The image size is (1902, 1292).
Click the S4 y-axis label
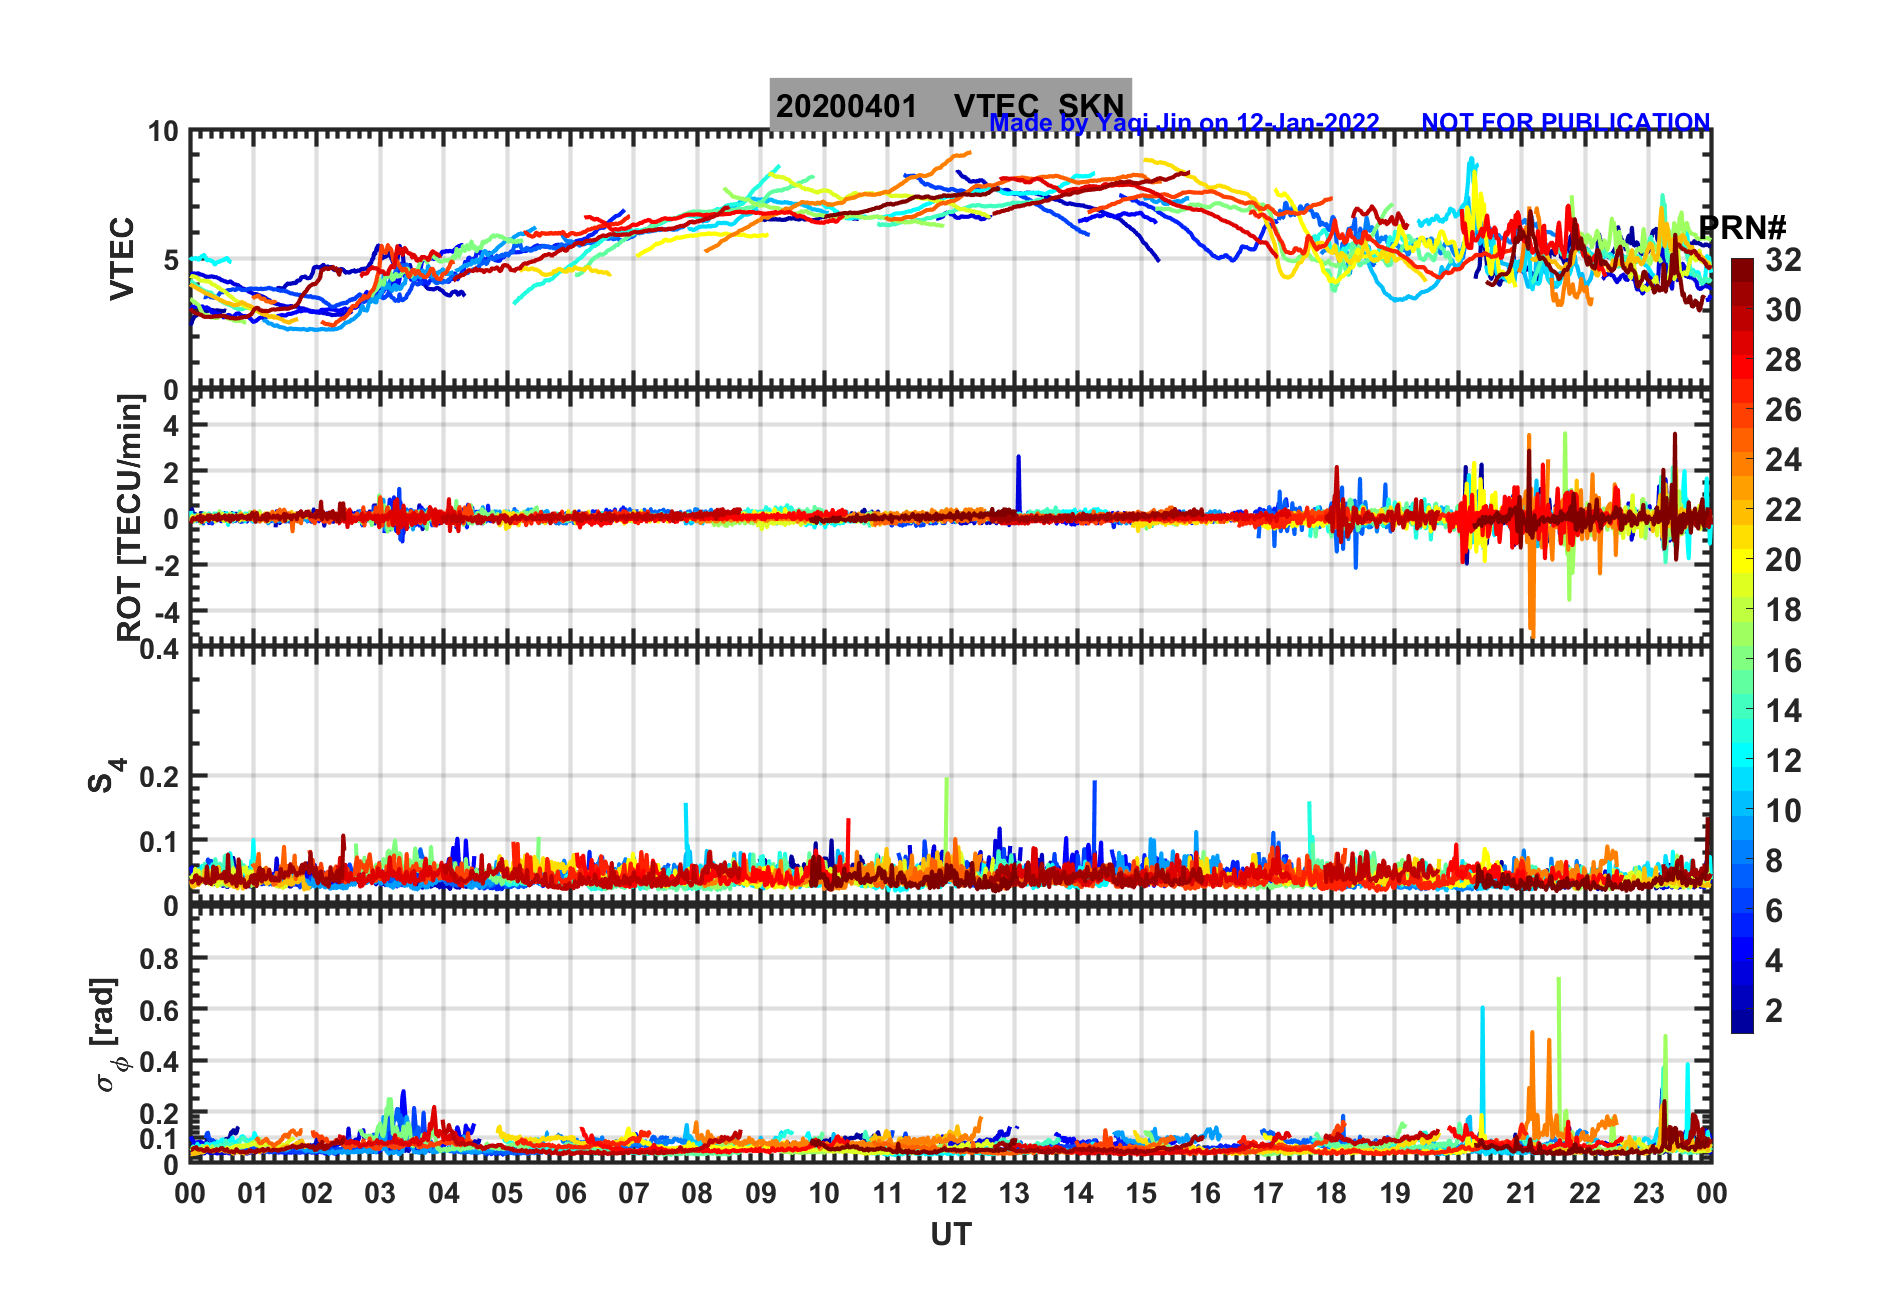105,775
